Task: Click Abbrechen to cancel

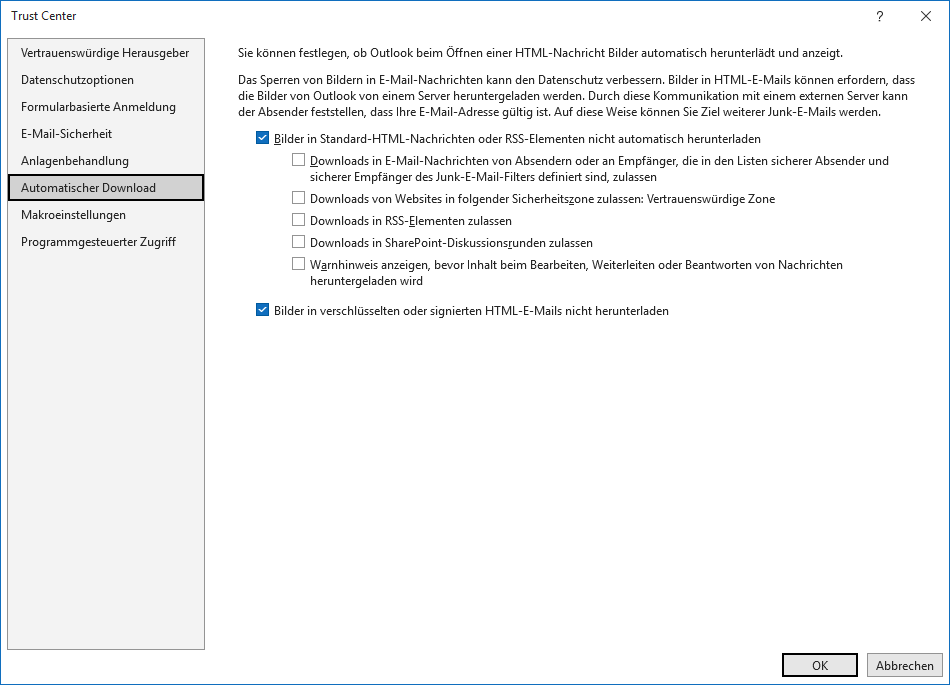Action: click(905, 665)
